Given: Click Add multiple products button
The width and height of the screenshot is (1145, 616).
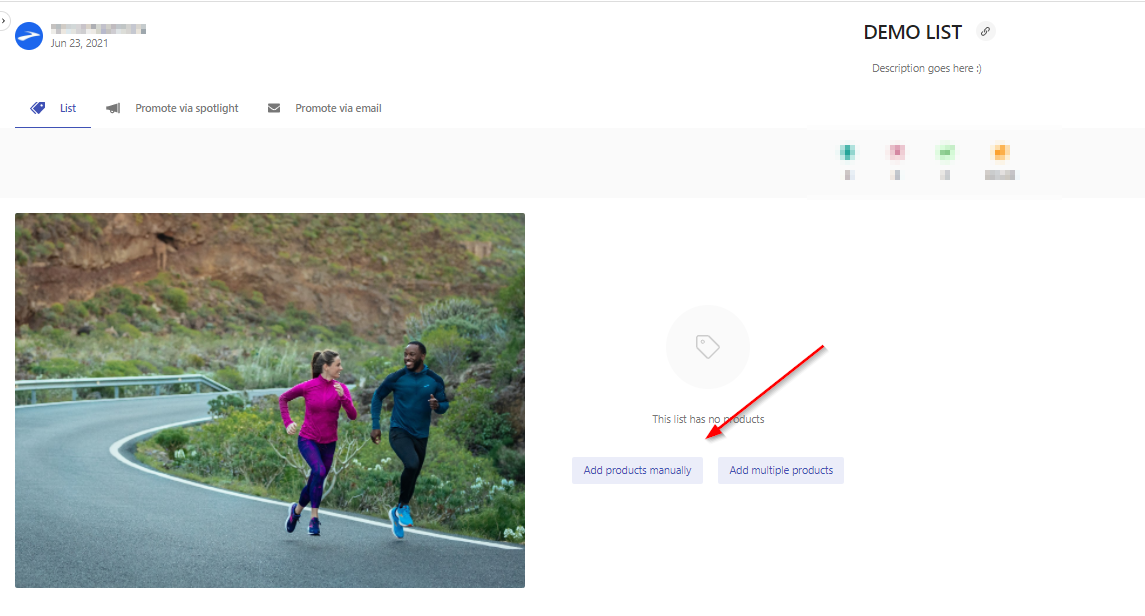Looking at the screenshot, I should click(781, 470).
